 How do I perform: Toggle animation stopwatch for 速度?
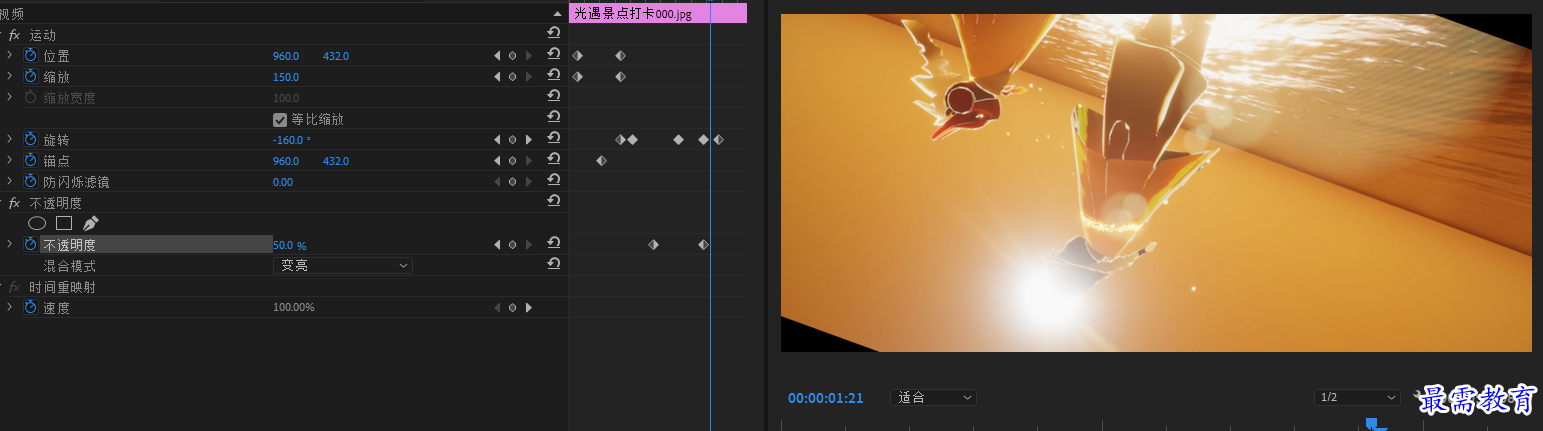tap(30, 307)
